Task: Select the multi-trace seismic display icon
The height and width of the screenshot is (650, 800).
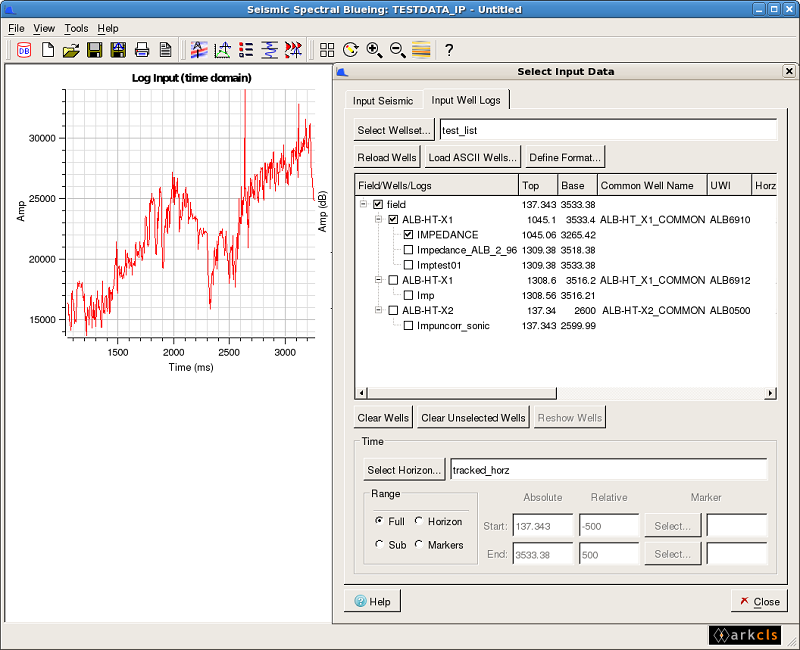Action: (291, 50)
